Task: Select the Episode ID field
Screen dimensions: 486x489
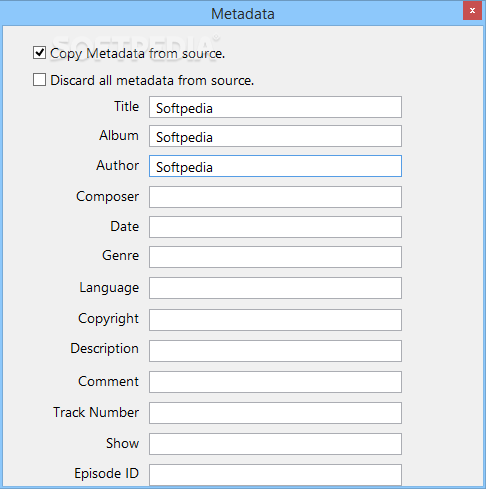Action: pyautogui.click(x=275, y=475)
